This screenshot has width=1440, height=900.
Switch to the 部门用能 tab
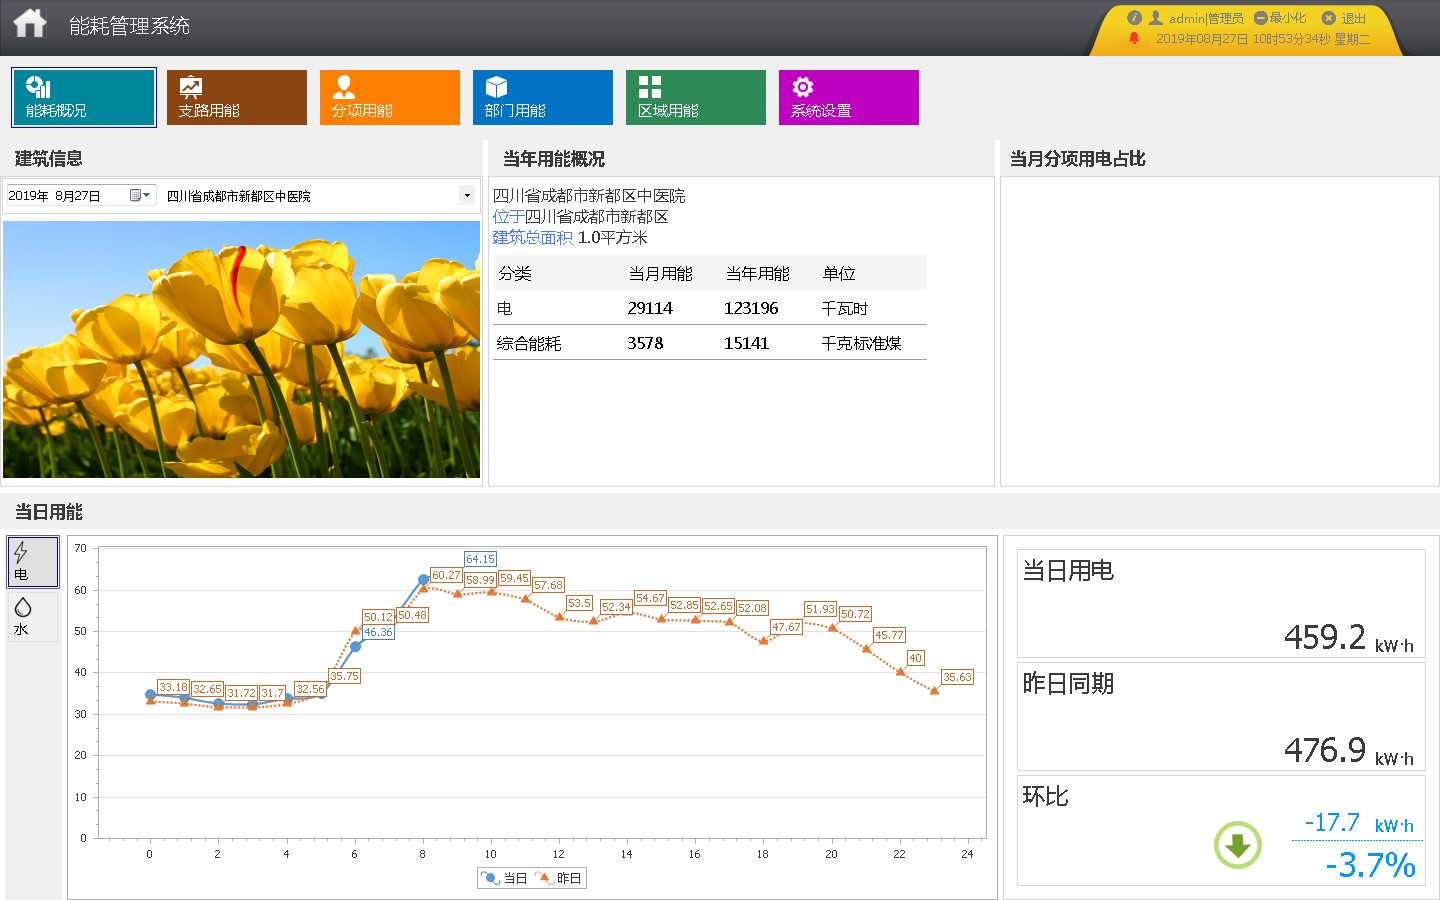pyautogui.click(x=542, y=97)
